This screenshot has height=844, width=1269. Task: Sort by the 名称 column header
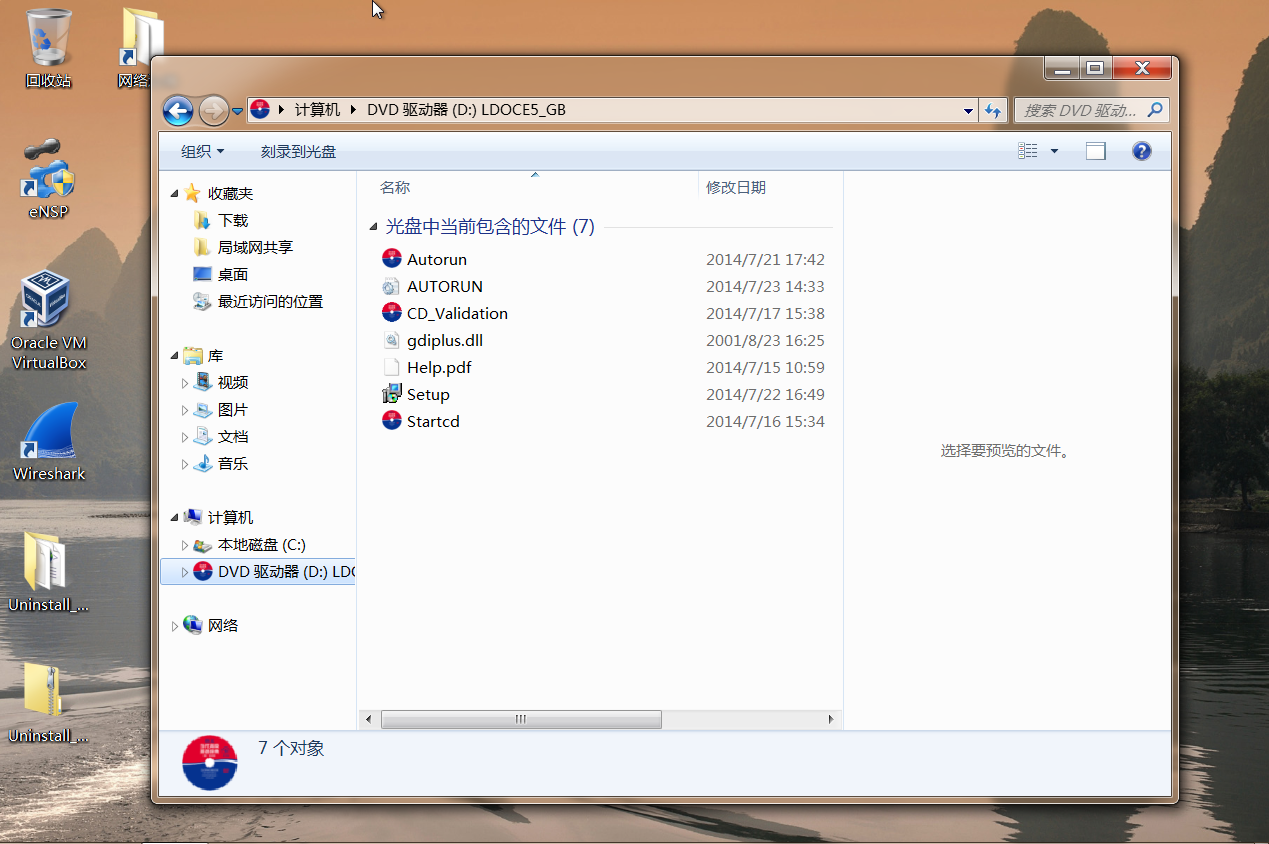coord(395,187)
